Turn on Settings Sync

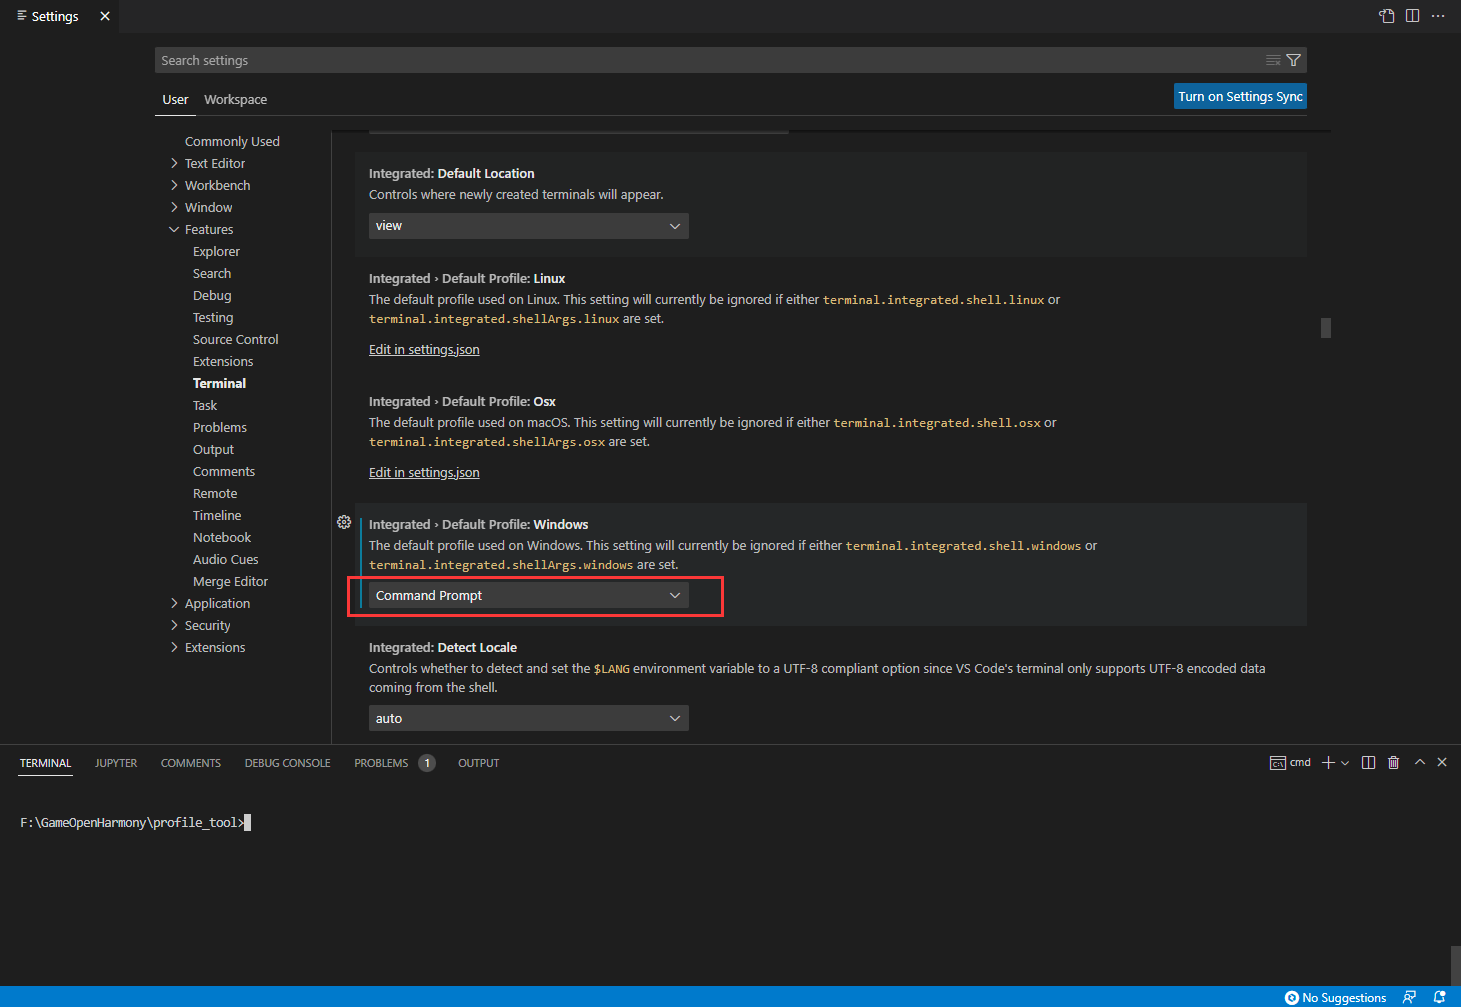pyautogui.click(x=1240, y=97)
